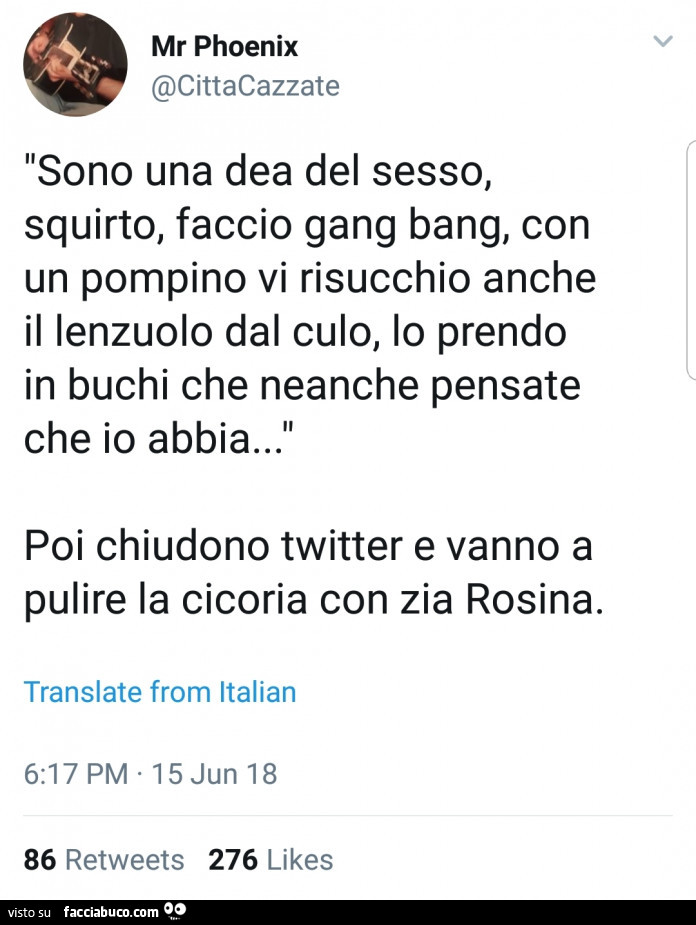Click the 15 Jun 18 date
The image size is (696, 925).
[x=213, y=773]
